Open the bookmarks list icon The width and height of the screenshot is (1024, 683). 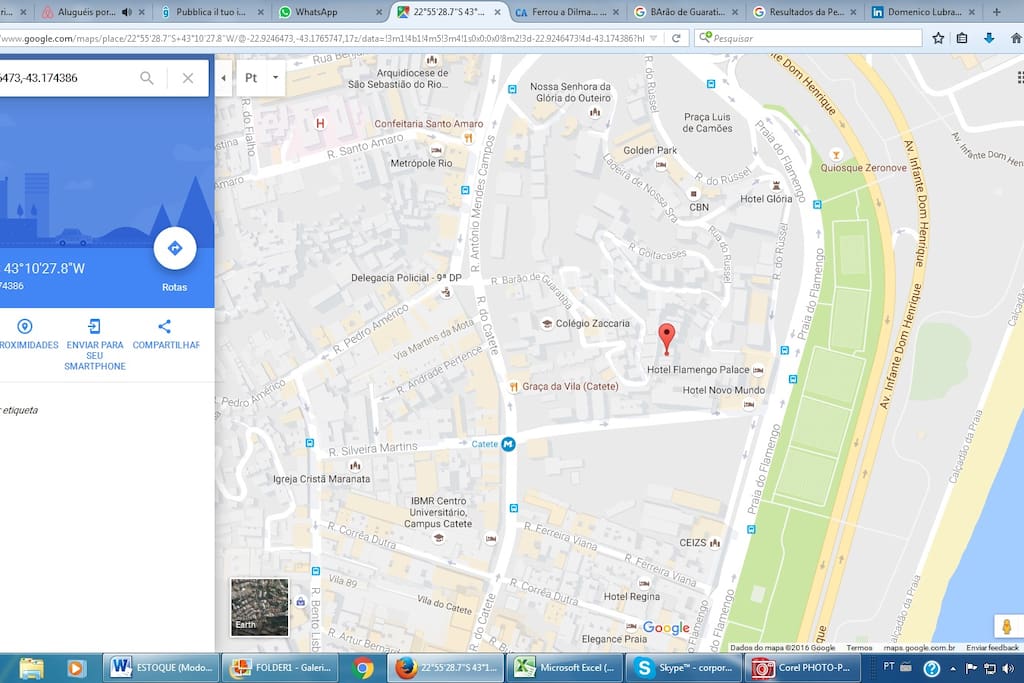click(x=962, y=39)
